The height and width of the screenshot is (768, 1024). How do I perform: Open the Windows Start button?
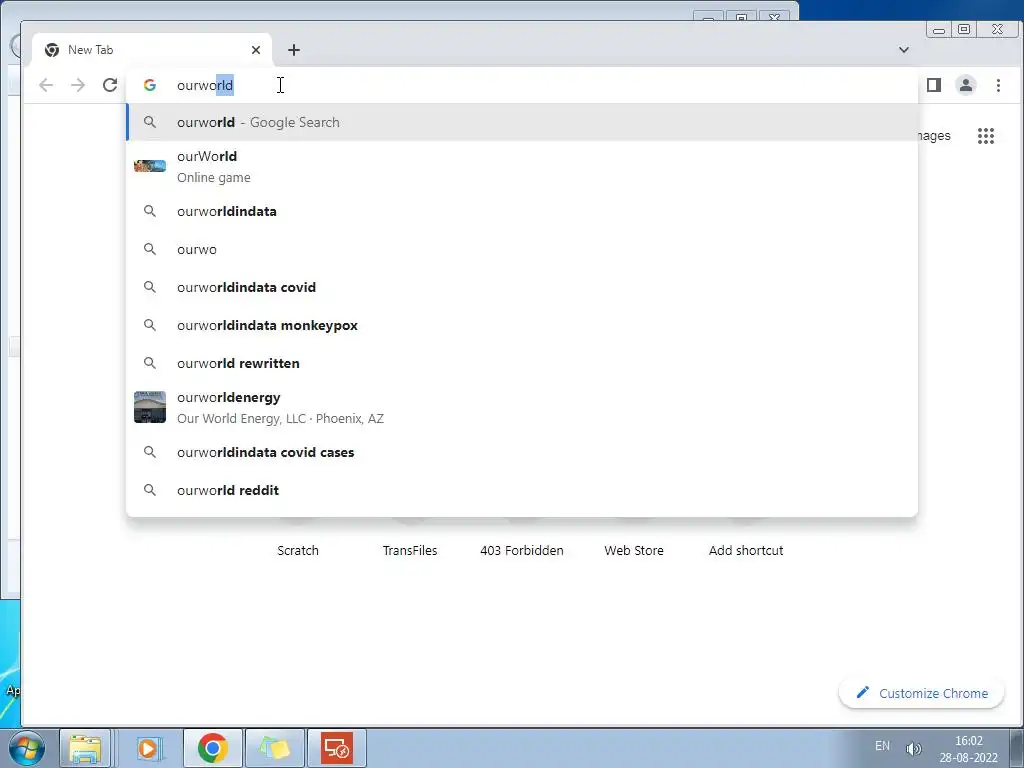[x=27, y=748]
